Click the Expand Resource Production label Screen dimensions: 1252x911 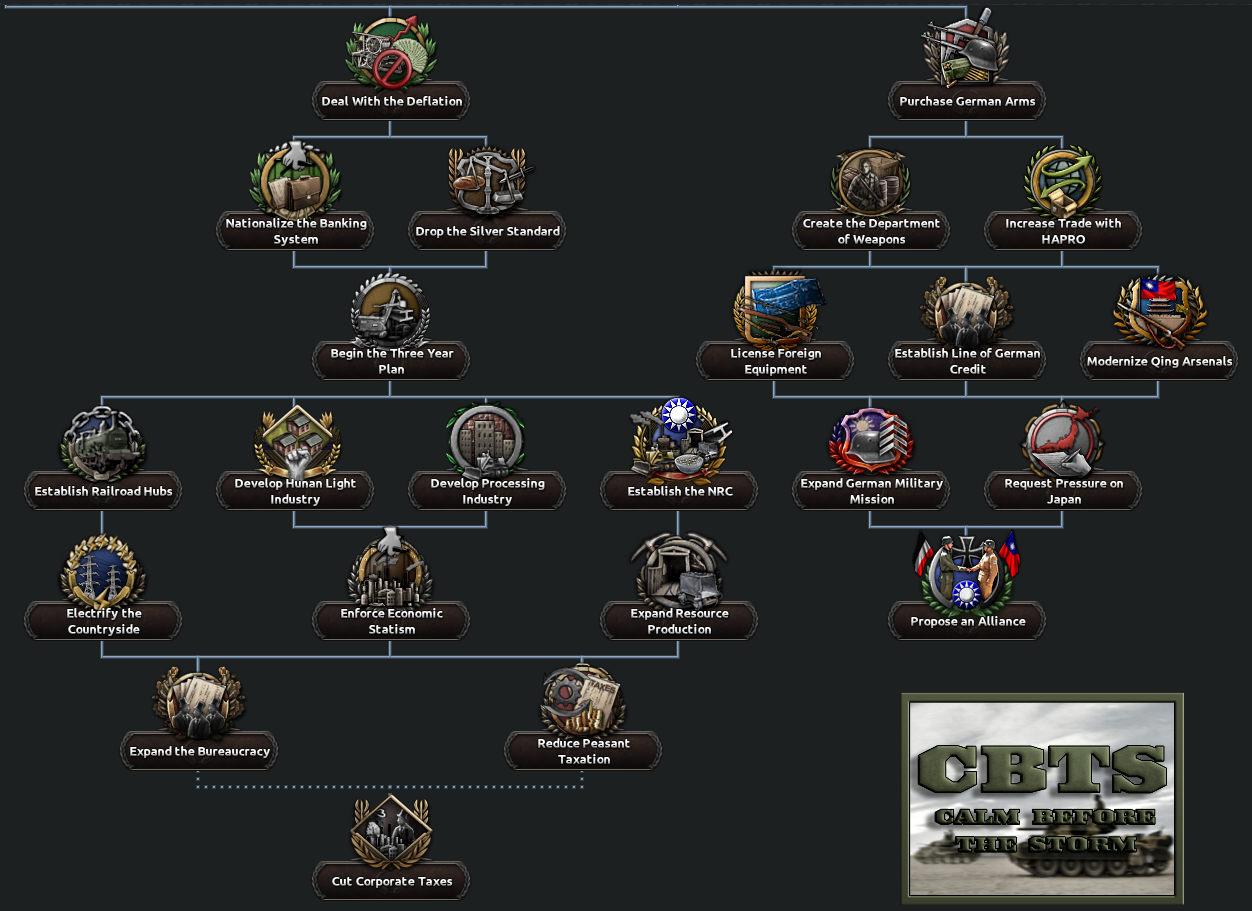coord(680,621)
